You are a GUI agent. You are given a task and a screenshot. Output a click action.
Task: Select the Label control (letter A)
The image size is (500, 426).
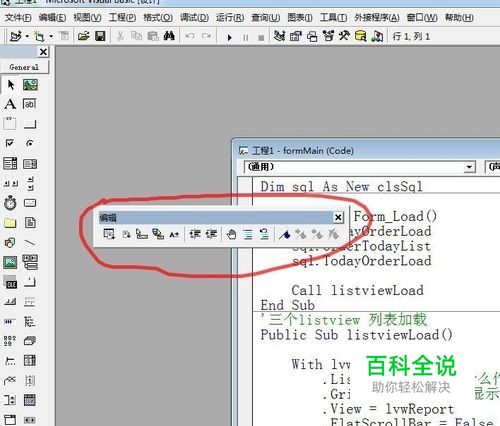coord(10,104)
